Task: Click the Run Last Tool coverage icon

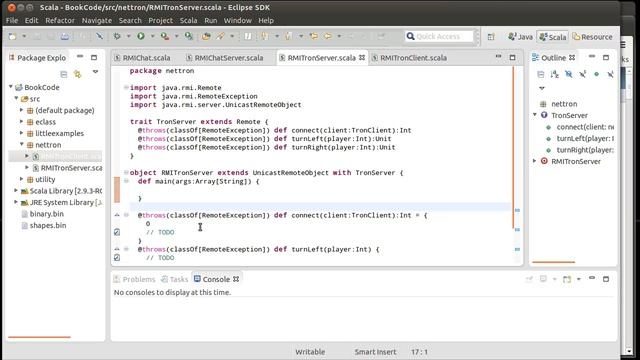Action: point(164,37)
